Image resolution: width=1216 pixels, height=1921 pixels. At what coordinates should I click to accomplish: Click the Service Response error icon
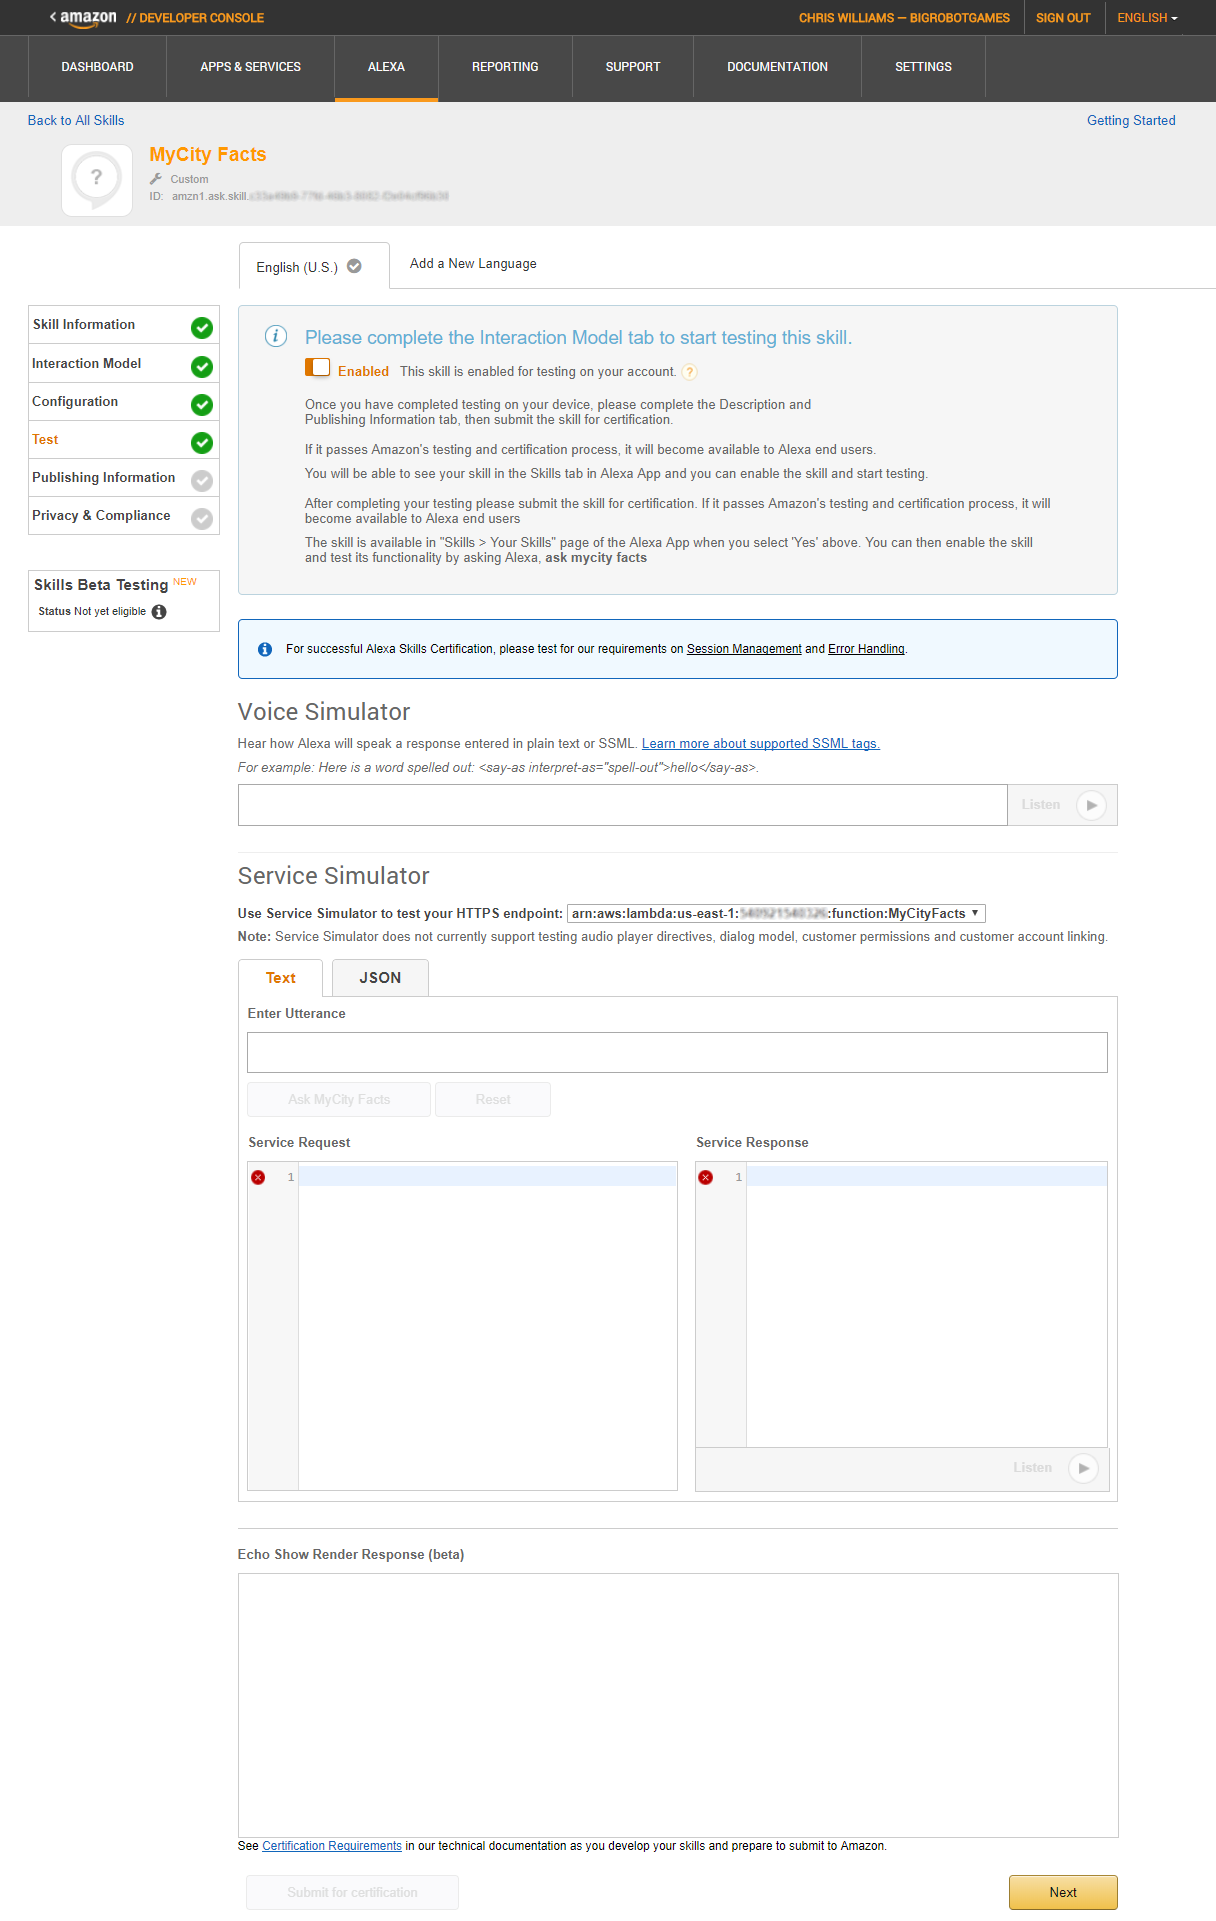click(x=706, y=1177)
